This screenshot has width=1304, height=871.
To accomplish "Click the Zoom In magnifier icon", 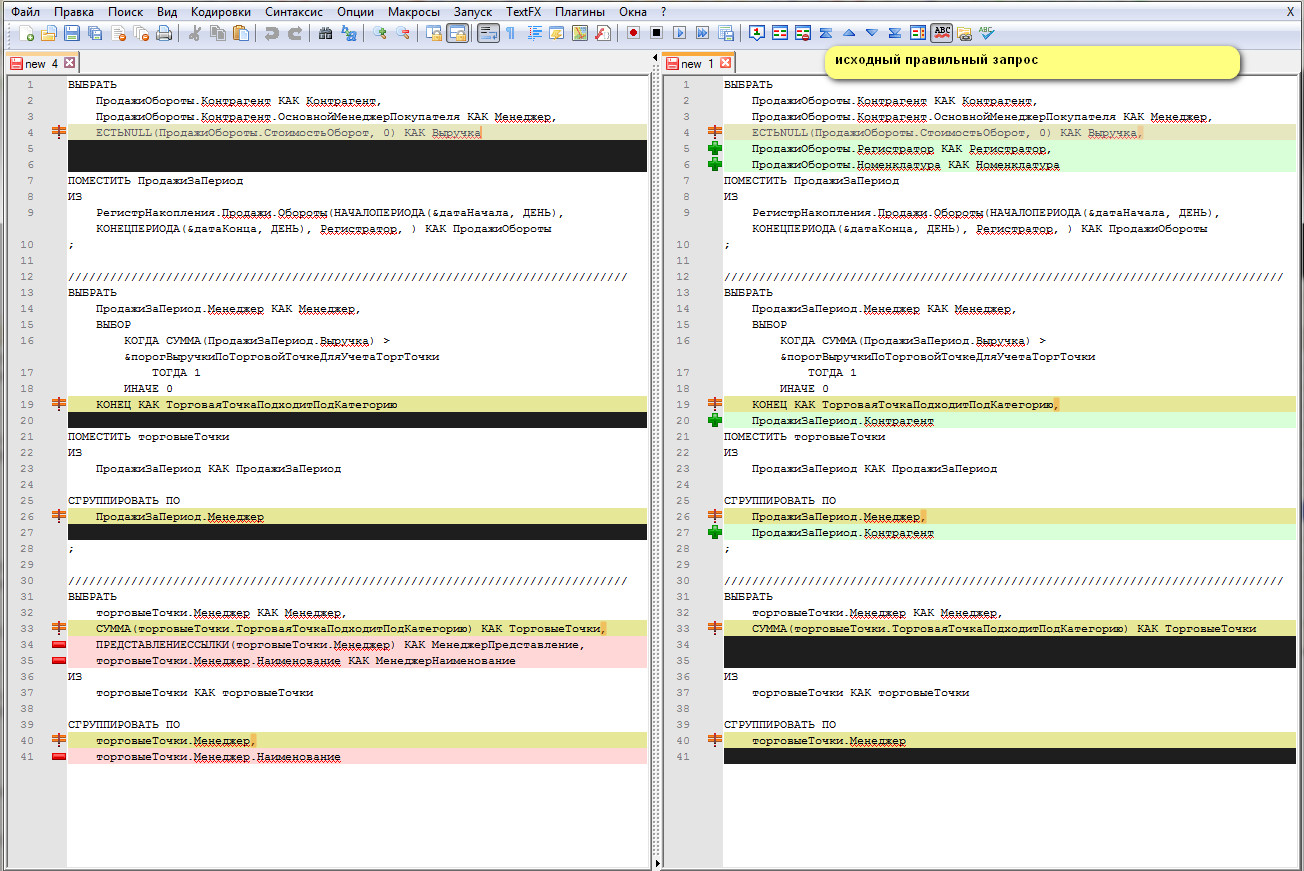I will click(380, 33).
